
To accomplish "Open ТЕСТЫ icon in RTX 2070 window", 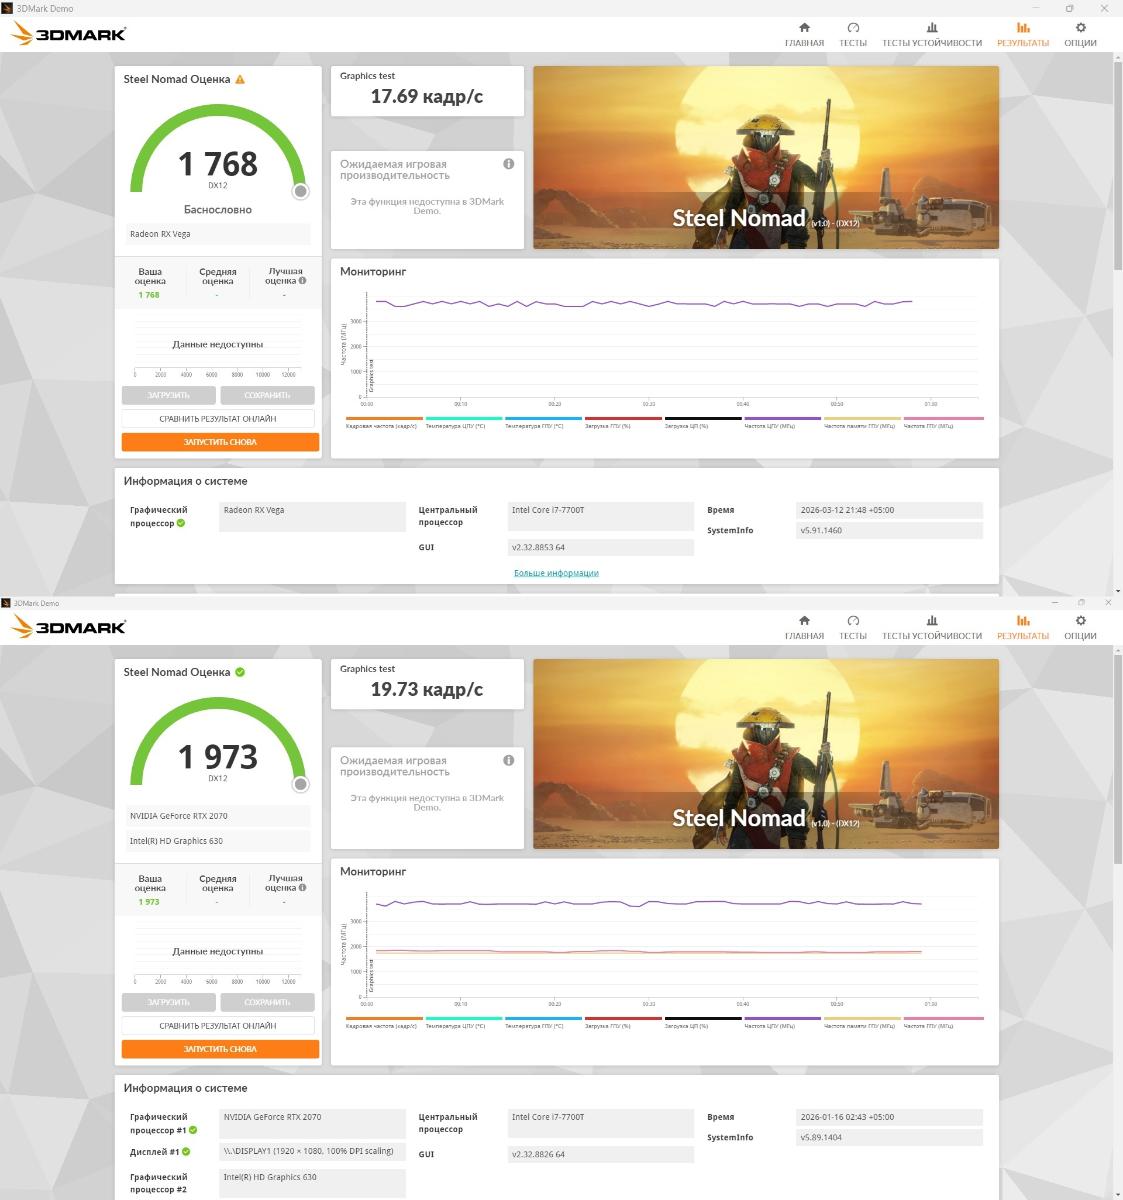I will (x=853, y=621).
